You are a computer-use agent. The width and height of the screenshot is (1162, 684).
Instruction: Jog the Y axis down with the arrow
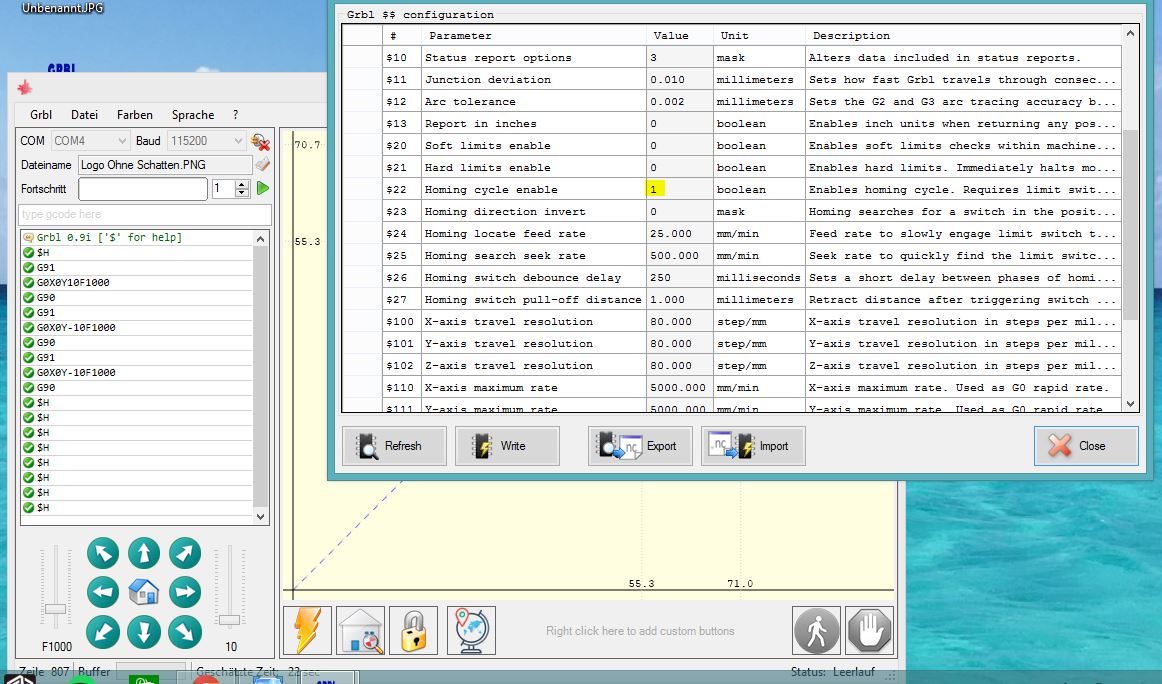[144, 632]
